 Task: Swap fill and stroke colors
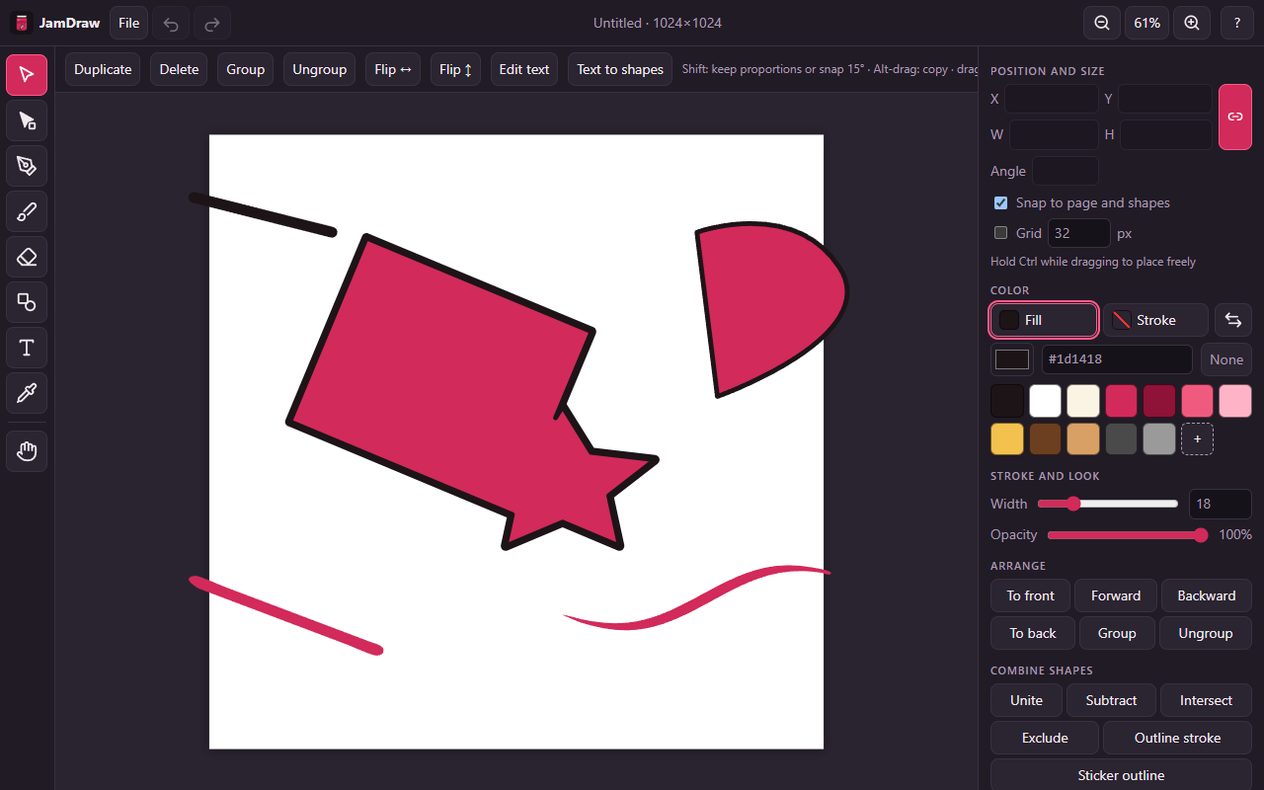coord(1233,320)
